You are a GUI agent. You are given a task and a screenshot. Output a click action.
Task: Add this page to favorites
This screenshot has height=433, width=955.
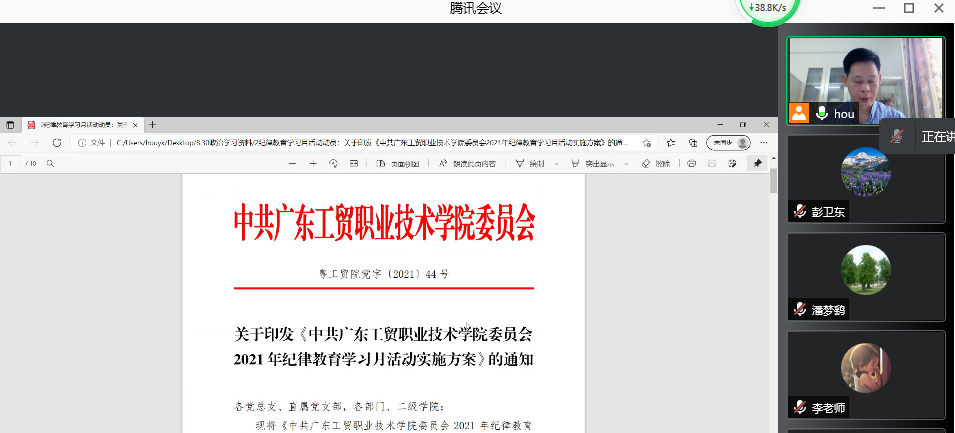click(x=647, y=143)
